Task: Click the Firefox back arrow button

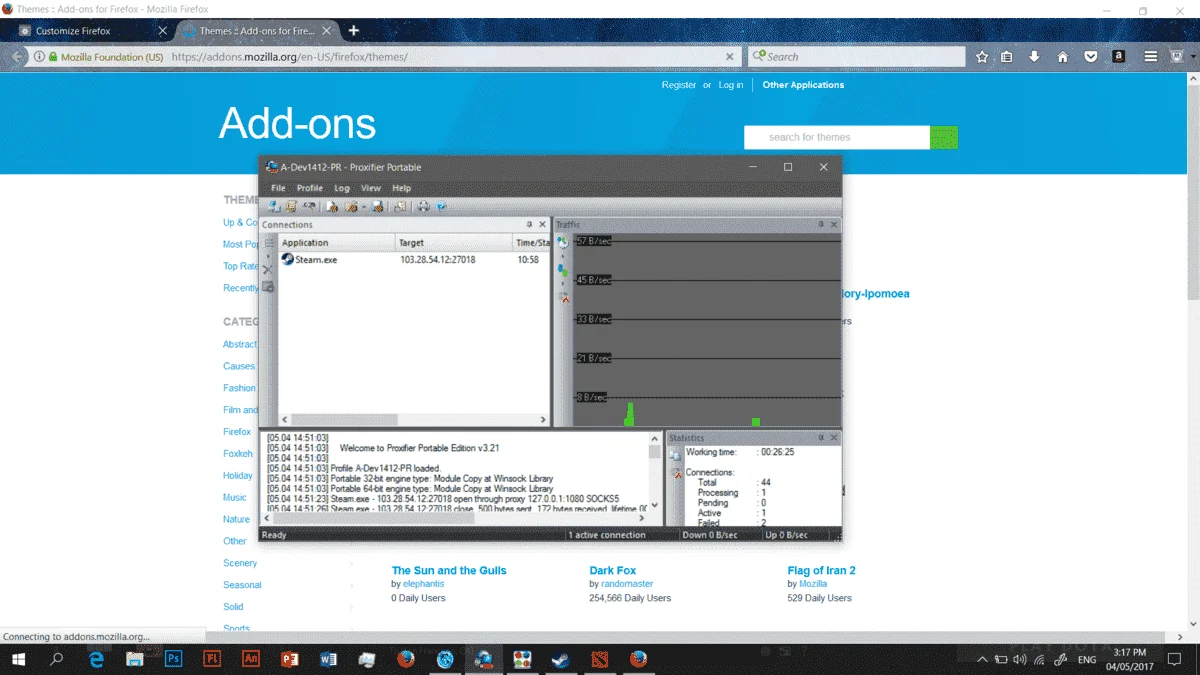Action: (17, 57)
